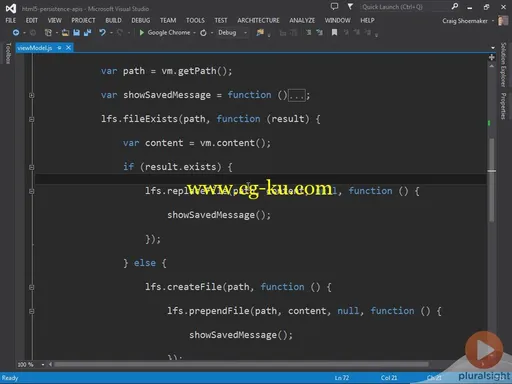
Task: Open the Undo history dropdown arrow
Action: [x=111, y=33]
